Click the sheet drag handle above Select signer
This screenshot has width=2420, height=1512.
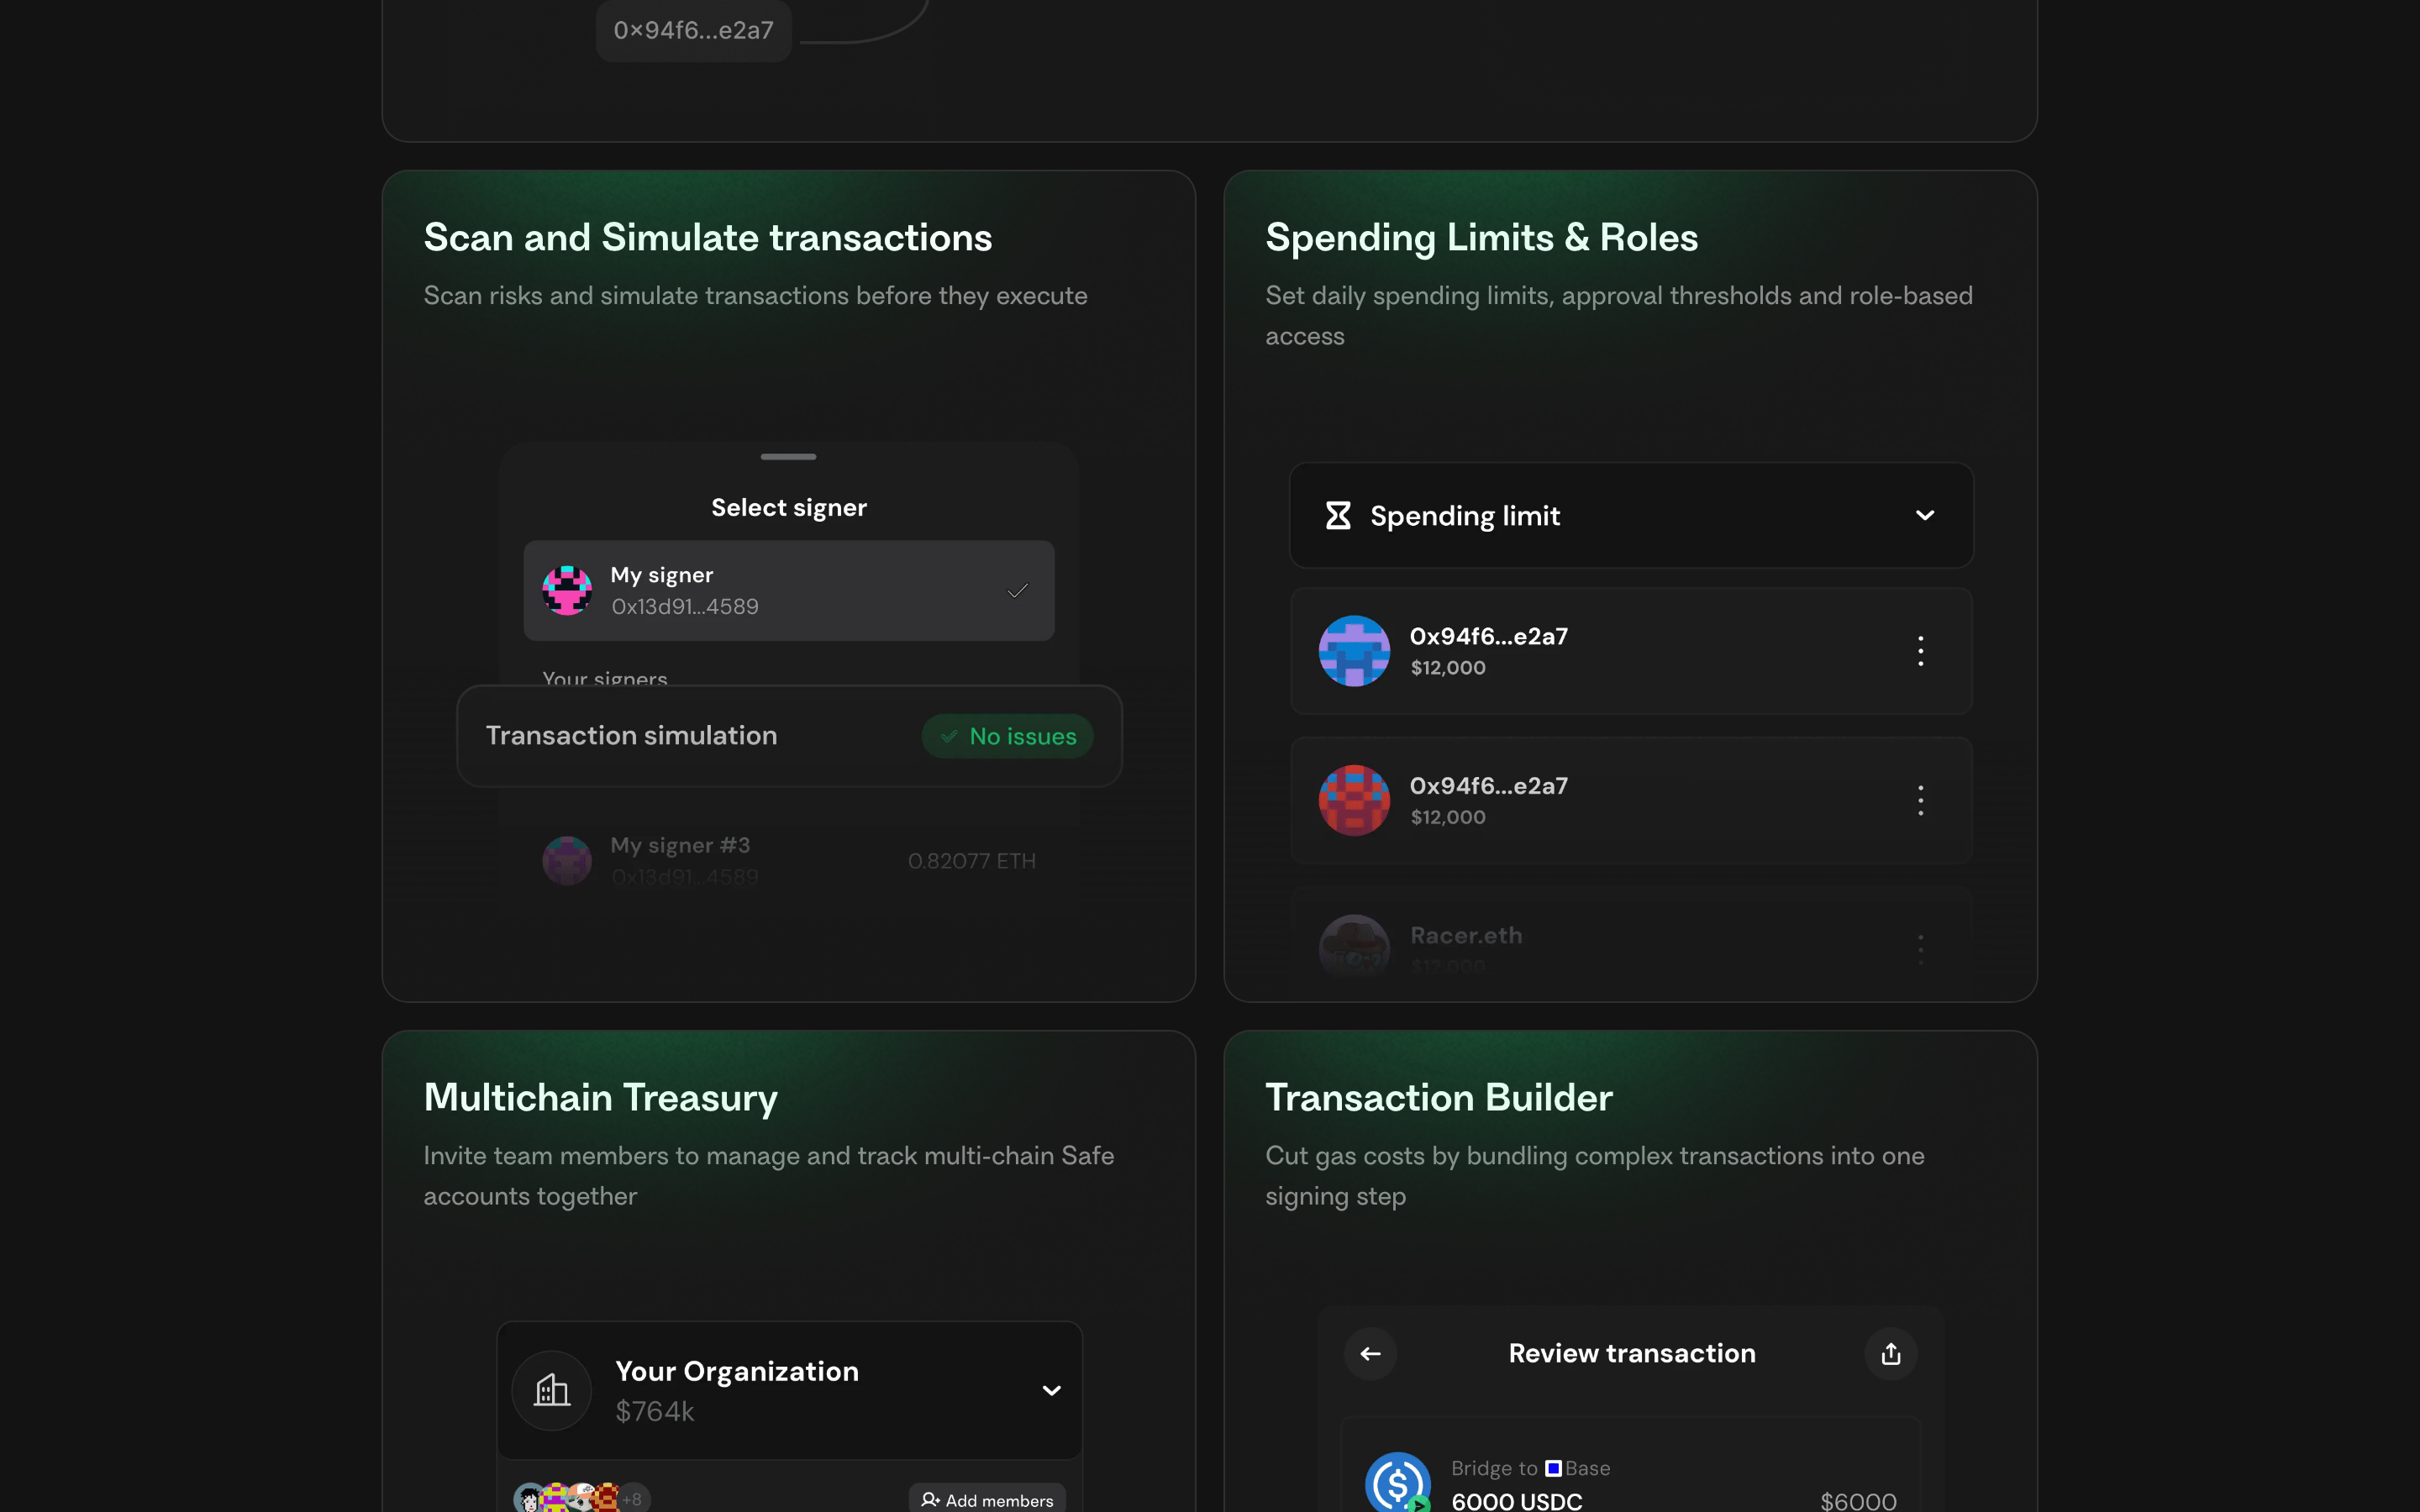click(788, 457)
